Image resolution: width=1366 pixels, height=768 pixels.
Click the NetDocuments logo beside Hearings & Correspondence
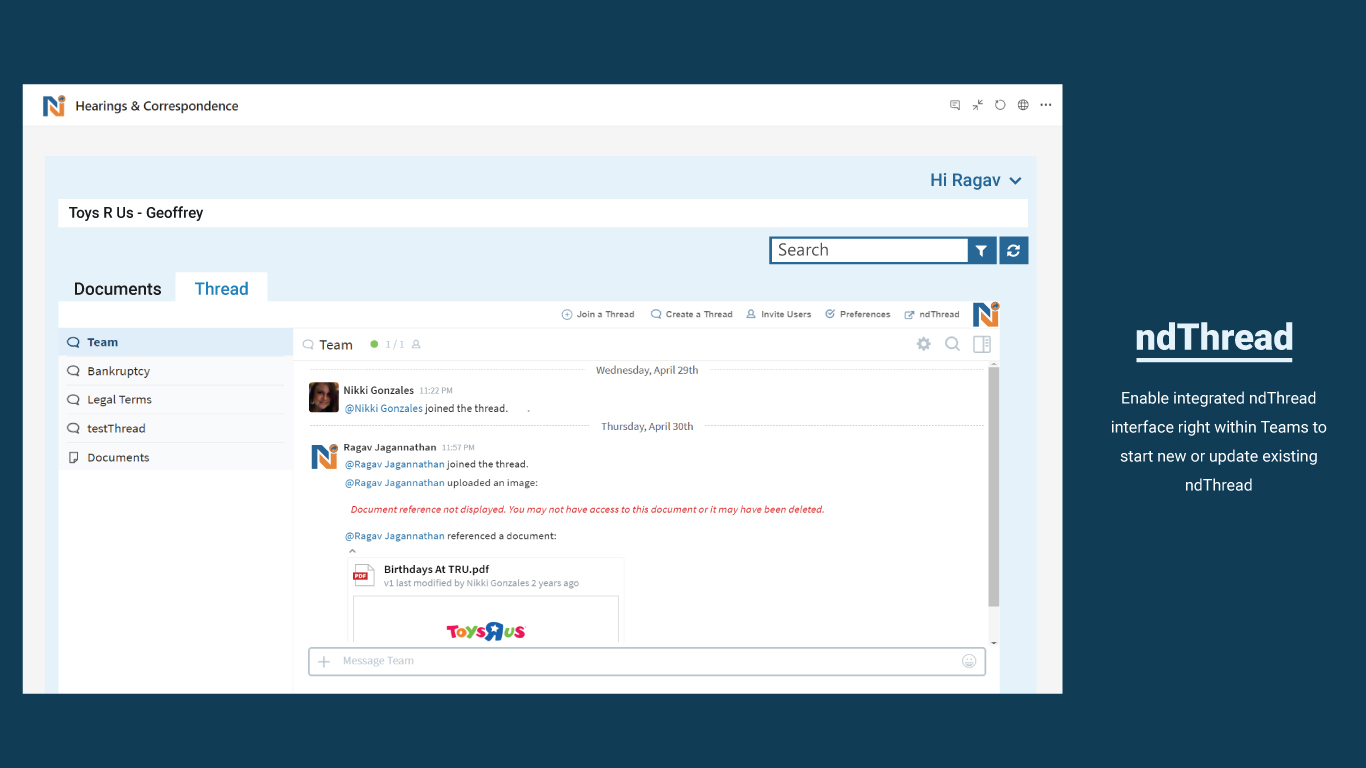point(54,106)
